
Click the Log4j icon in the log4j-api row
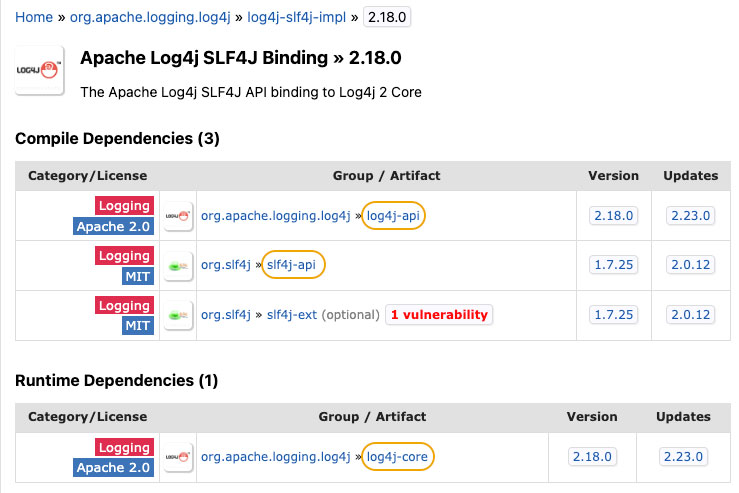click(x=178, y=216)
